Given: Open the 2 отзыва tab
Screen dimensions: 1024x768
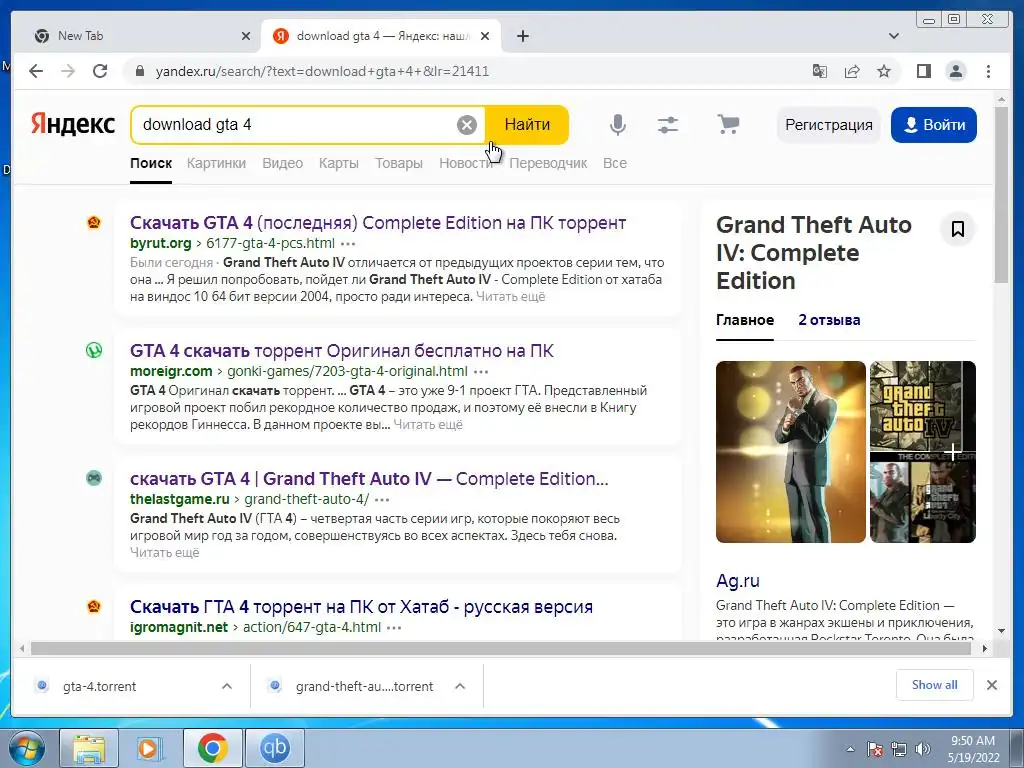Looking at the screenshot, I should tap(829, 320).
